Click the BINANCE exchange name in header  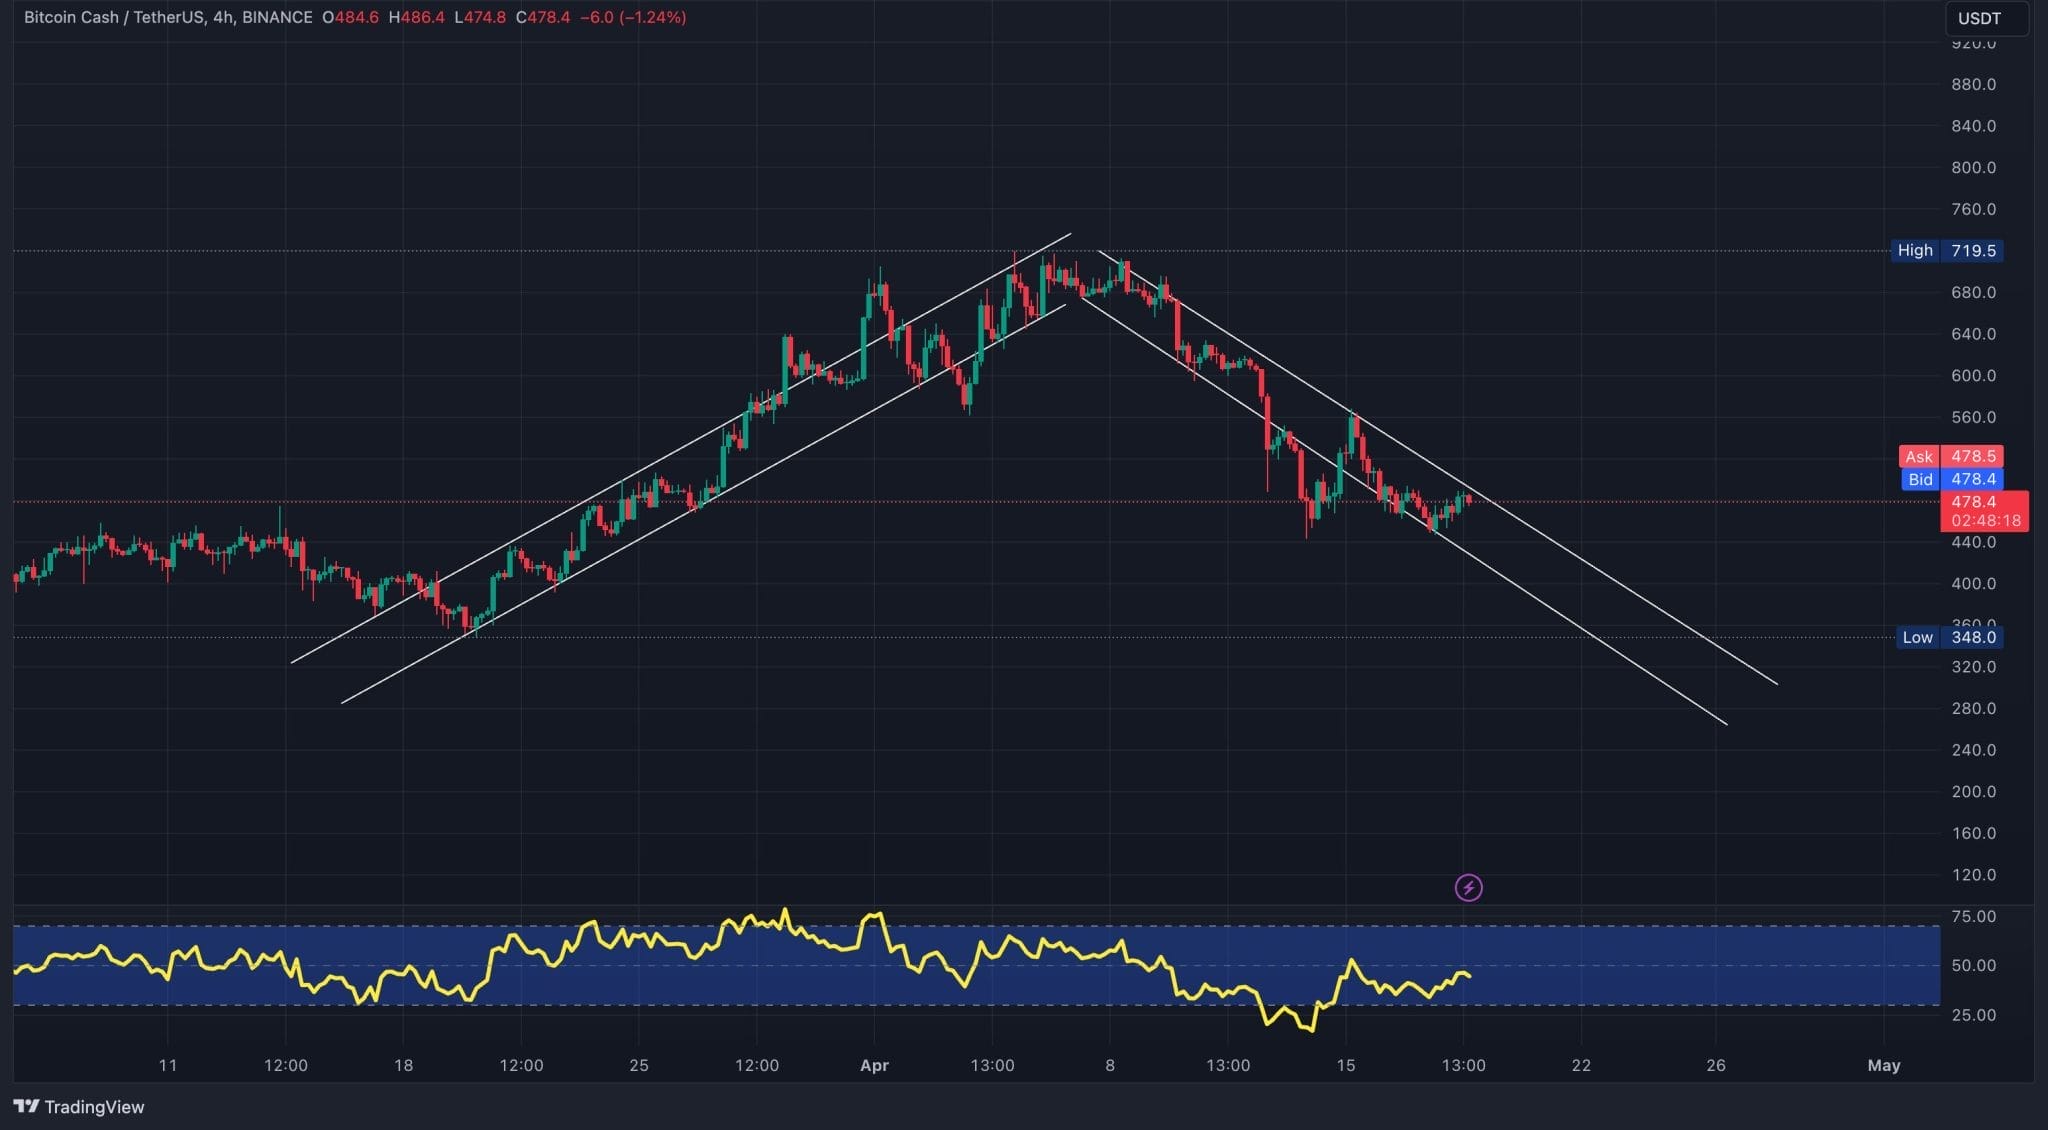click(x=277, y=17)
